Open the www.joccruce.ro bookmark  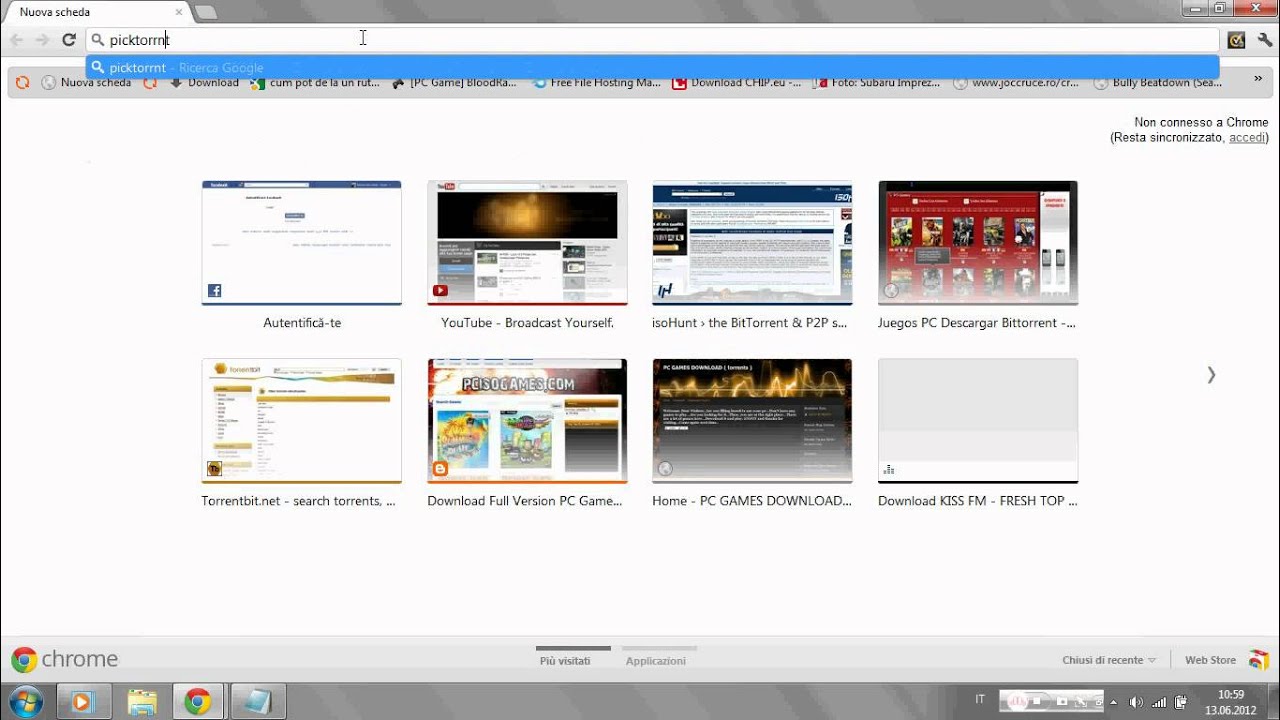point(1018,83)
